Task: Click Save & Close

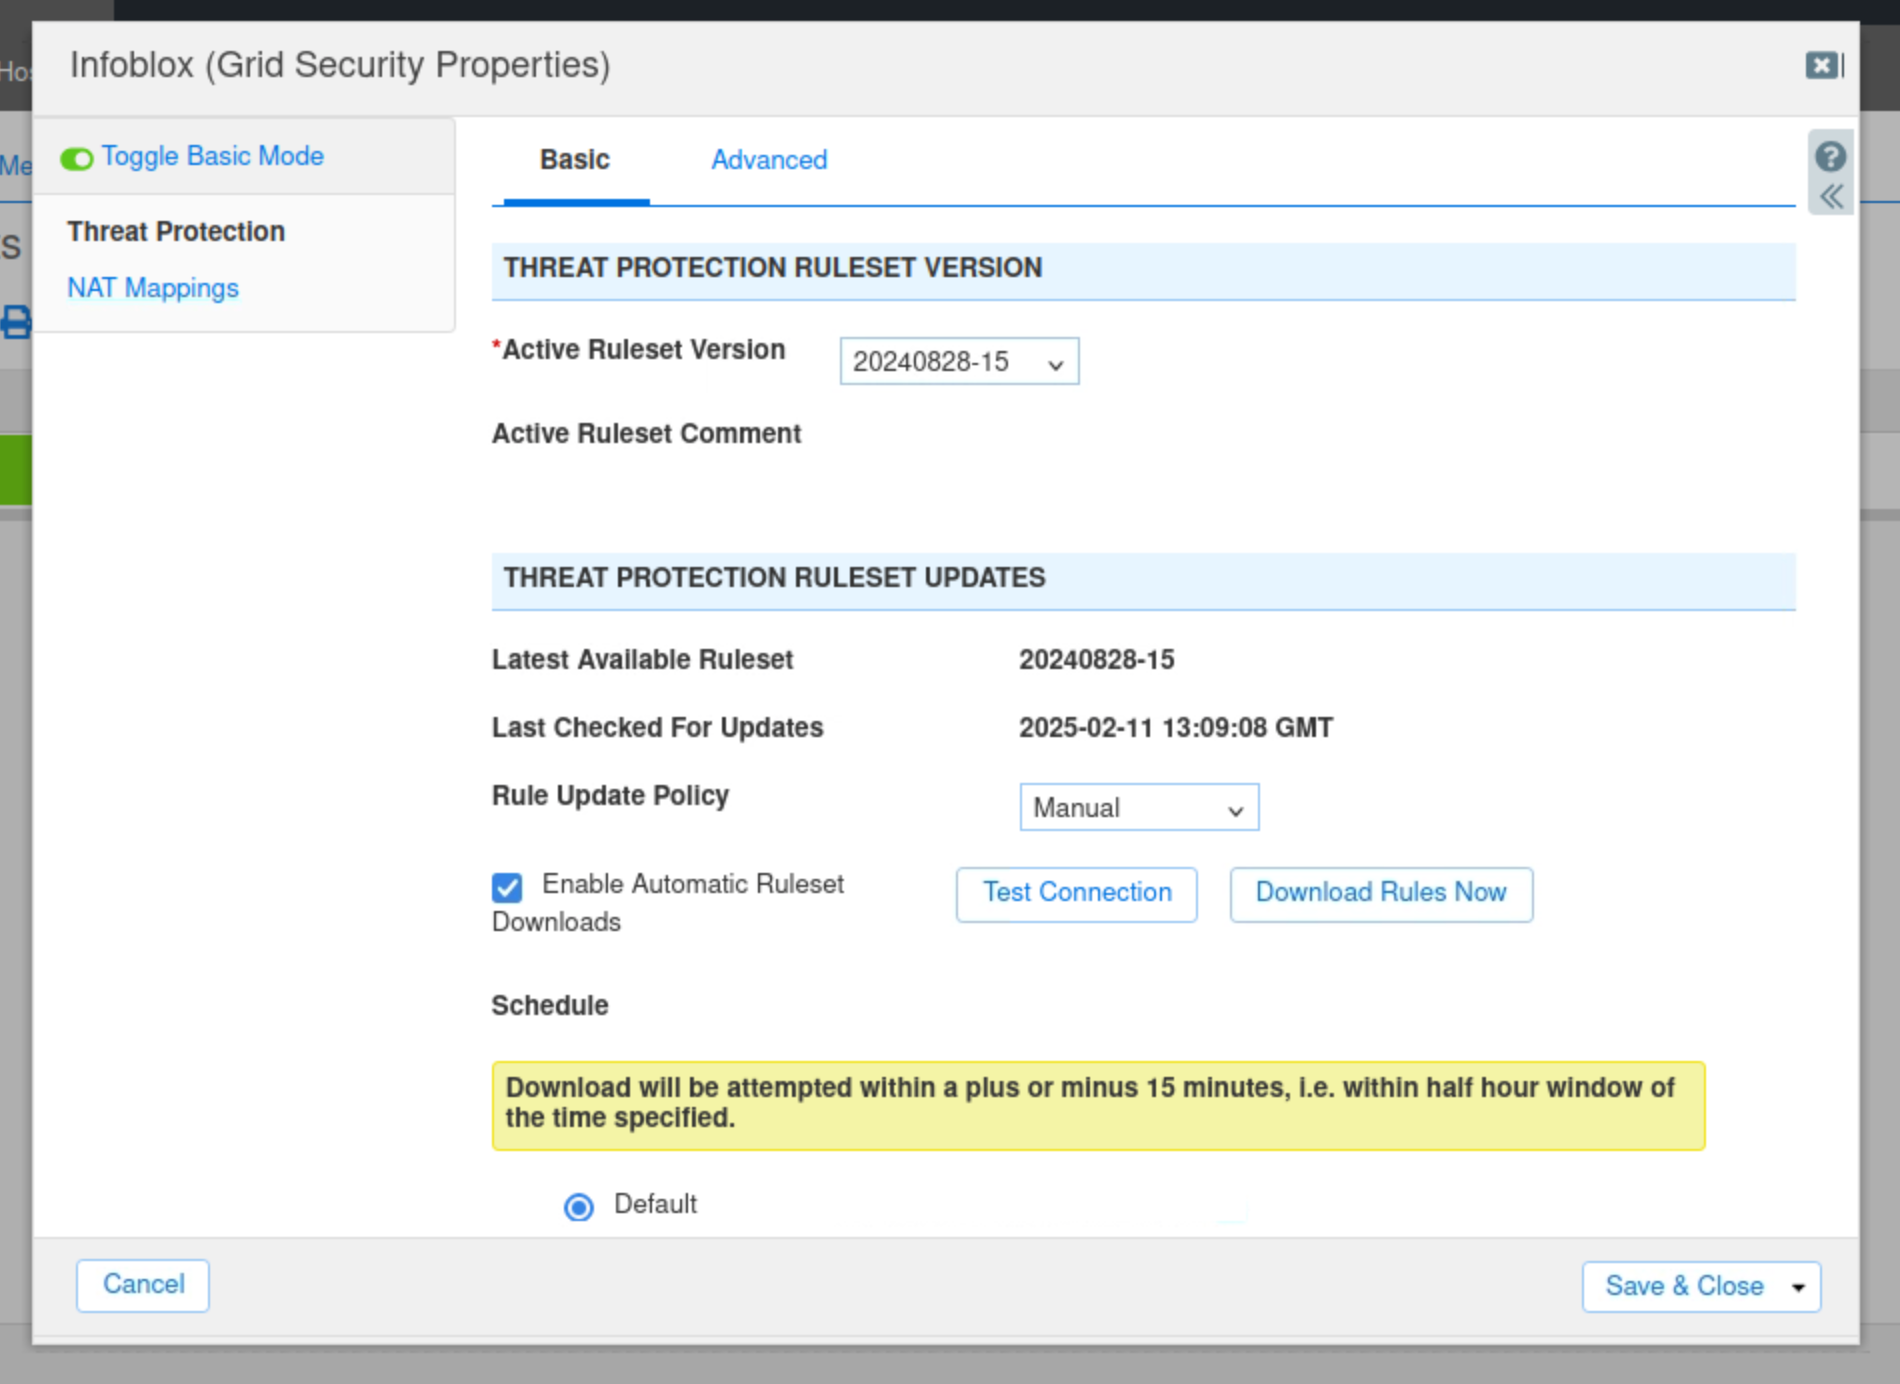Action: 1684,1287
